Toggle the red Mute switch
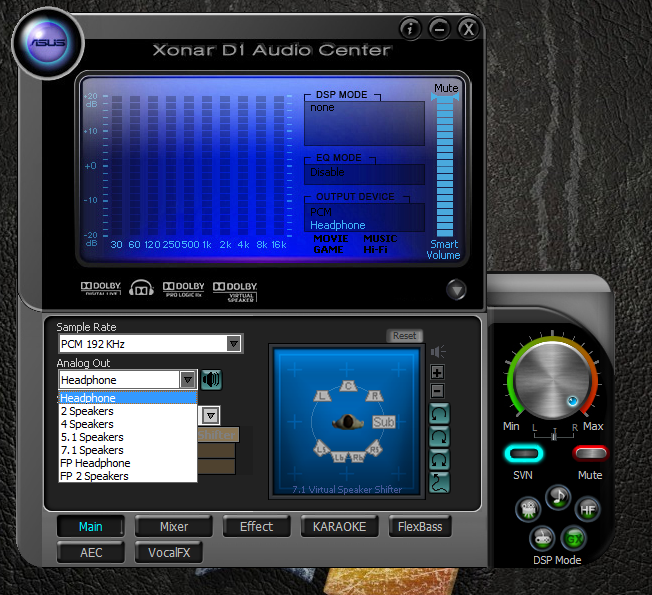 pyautogui.click(x=591, y=453)
